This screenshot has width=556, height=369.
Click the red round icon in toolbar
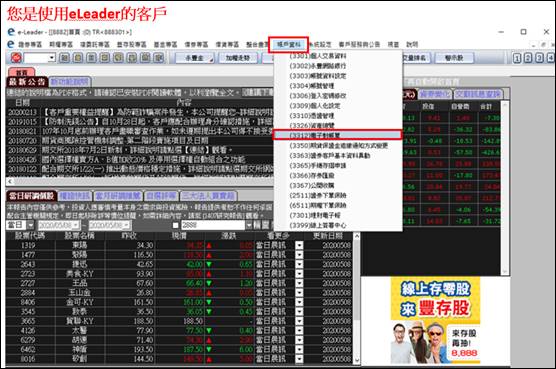pos(16,57)
